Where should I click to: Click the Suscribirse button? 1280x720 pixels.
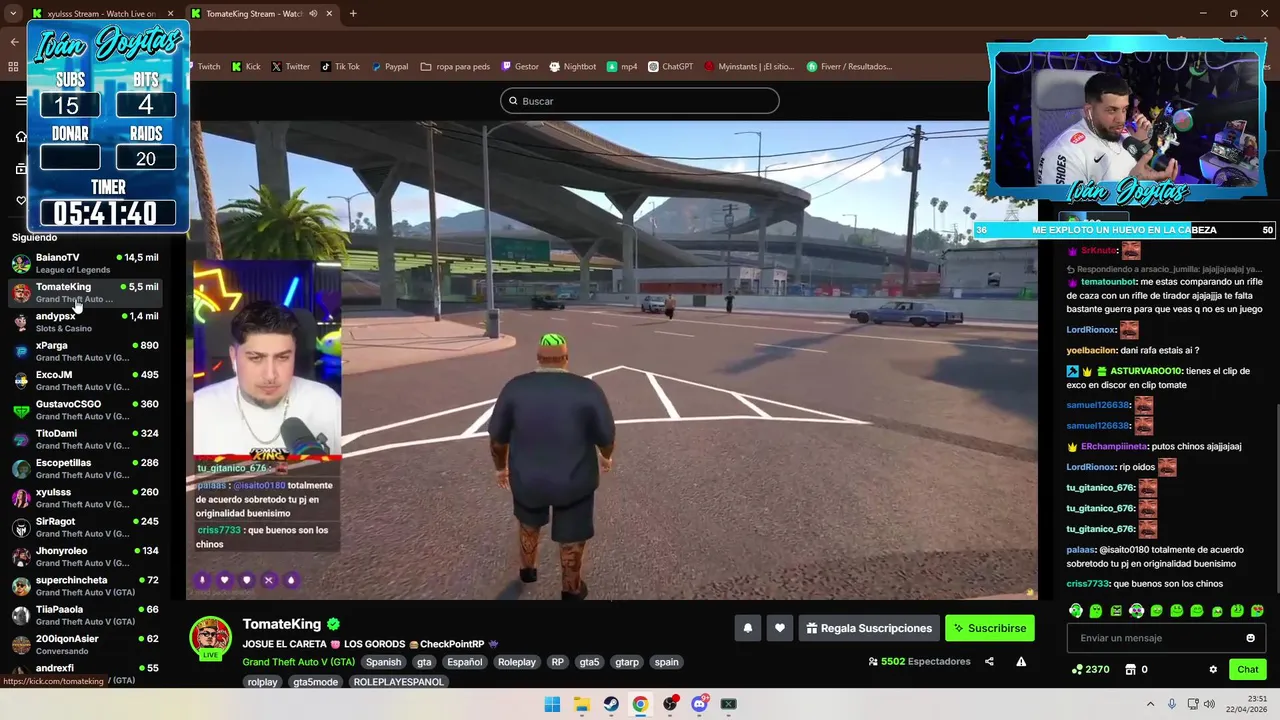(990, 628)
